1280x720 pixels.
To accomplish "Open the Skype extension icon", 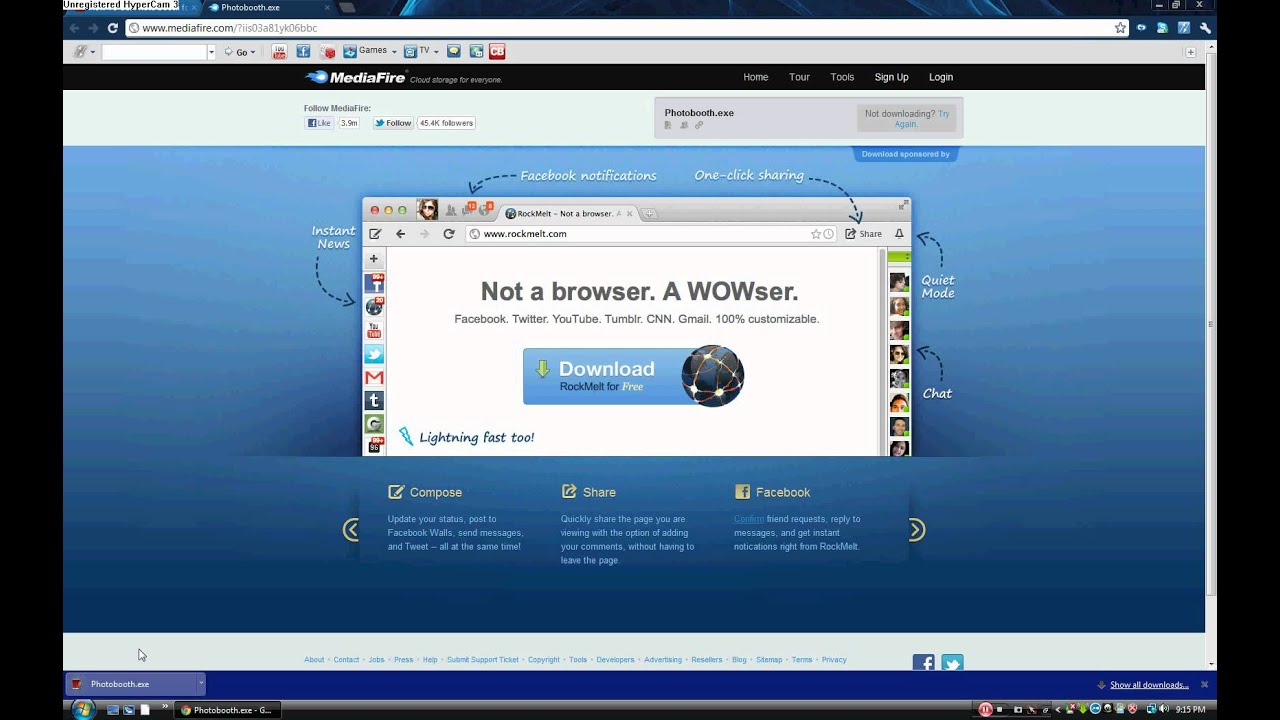I will pyautogui.click(x=1162, y=28).
